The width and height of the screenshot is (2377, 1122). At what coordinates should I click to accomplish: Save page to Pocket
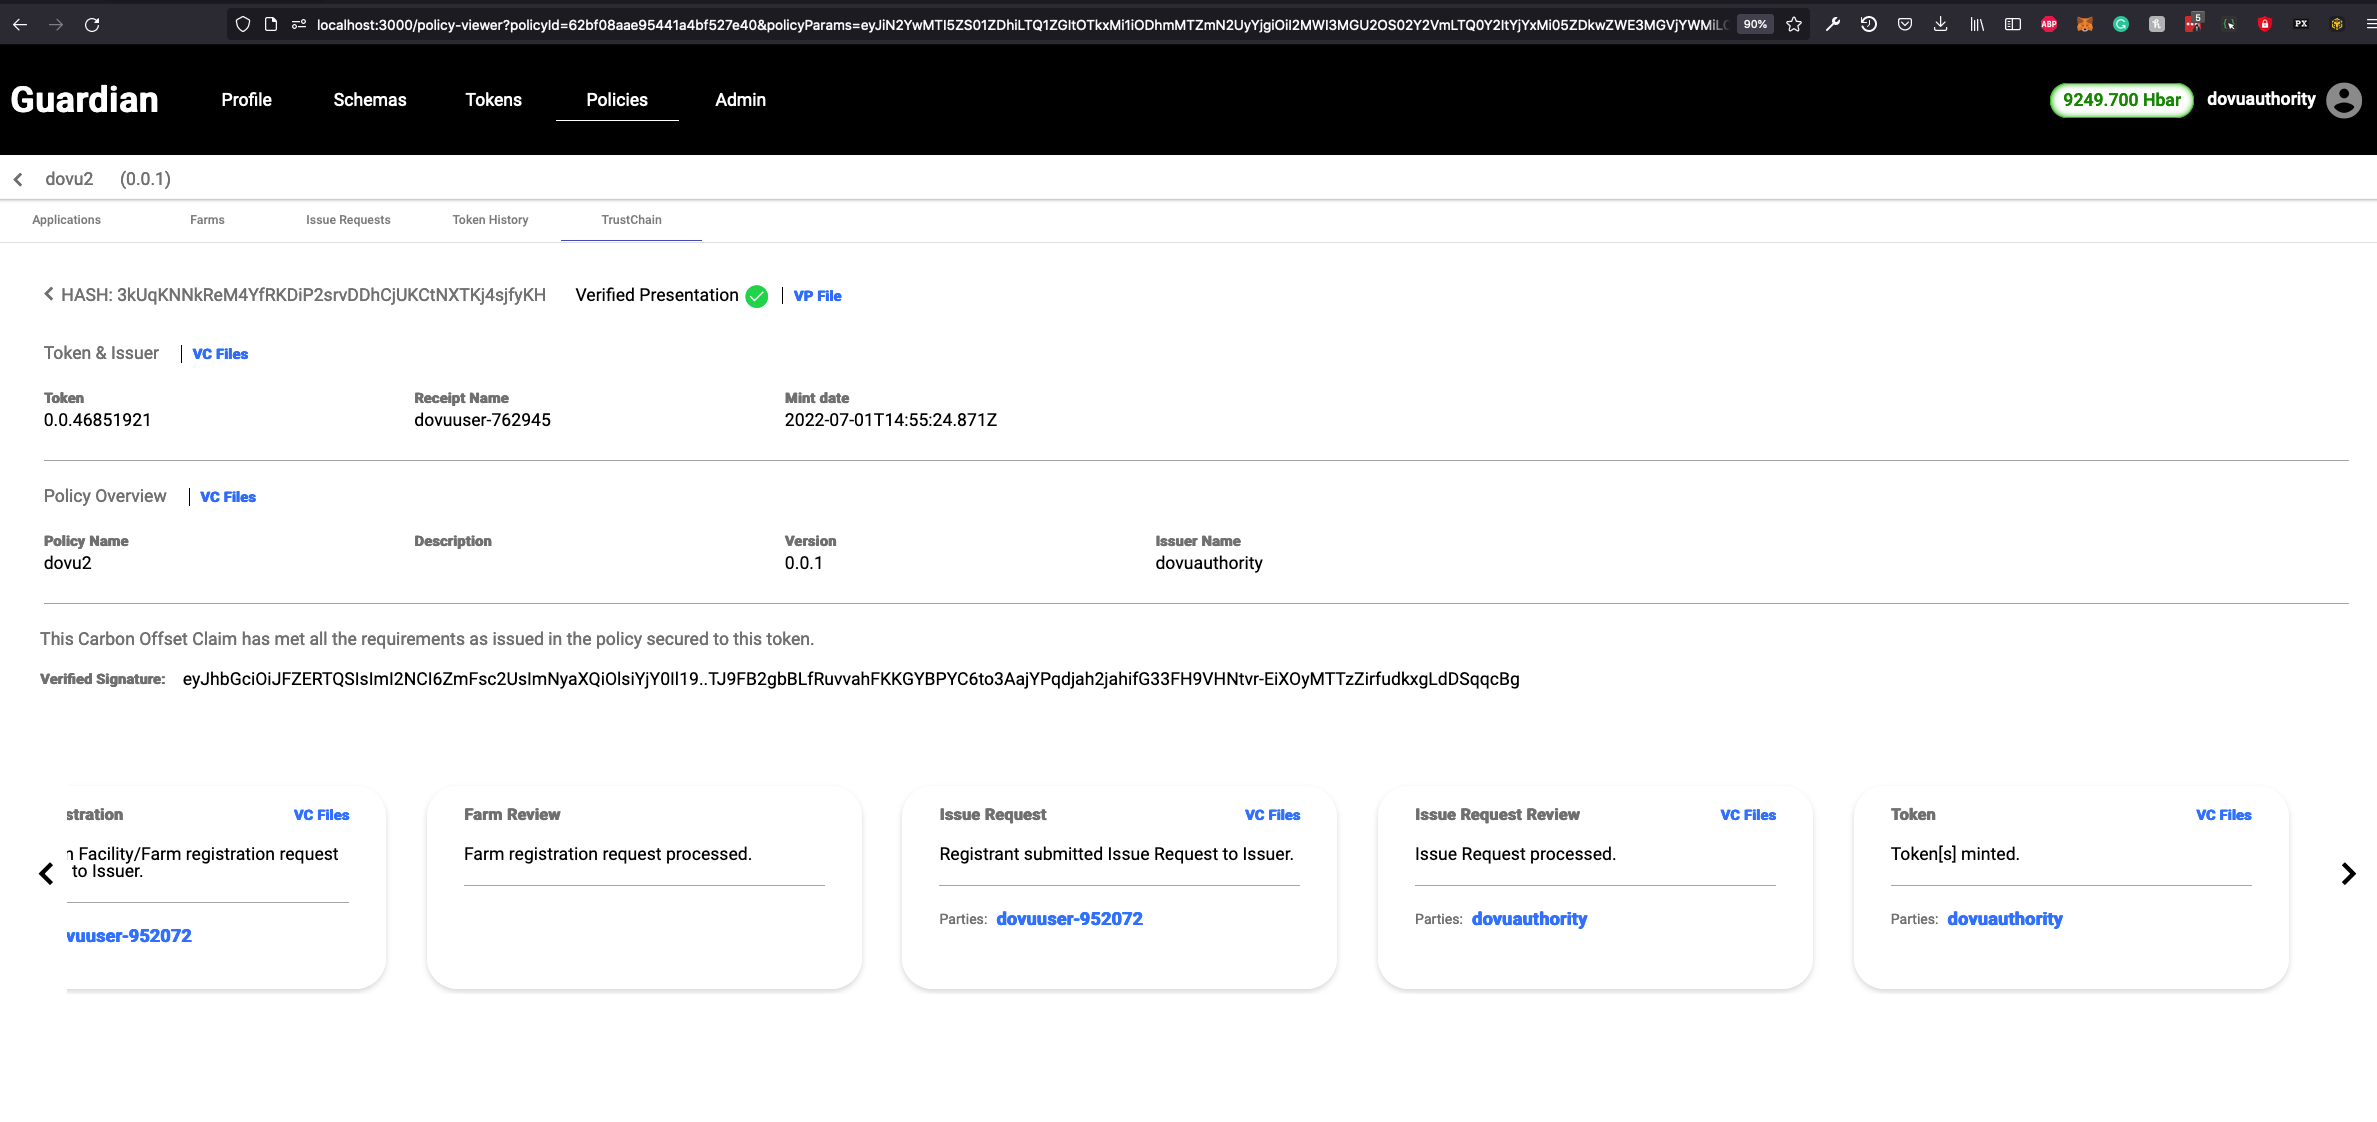pos(1904,23)
